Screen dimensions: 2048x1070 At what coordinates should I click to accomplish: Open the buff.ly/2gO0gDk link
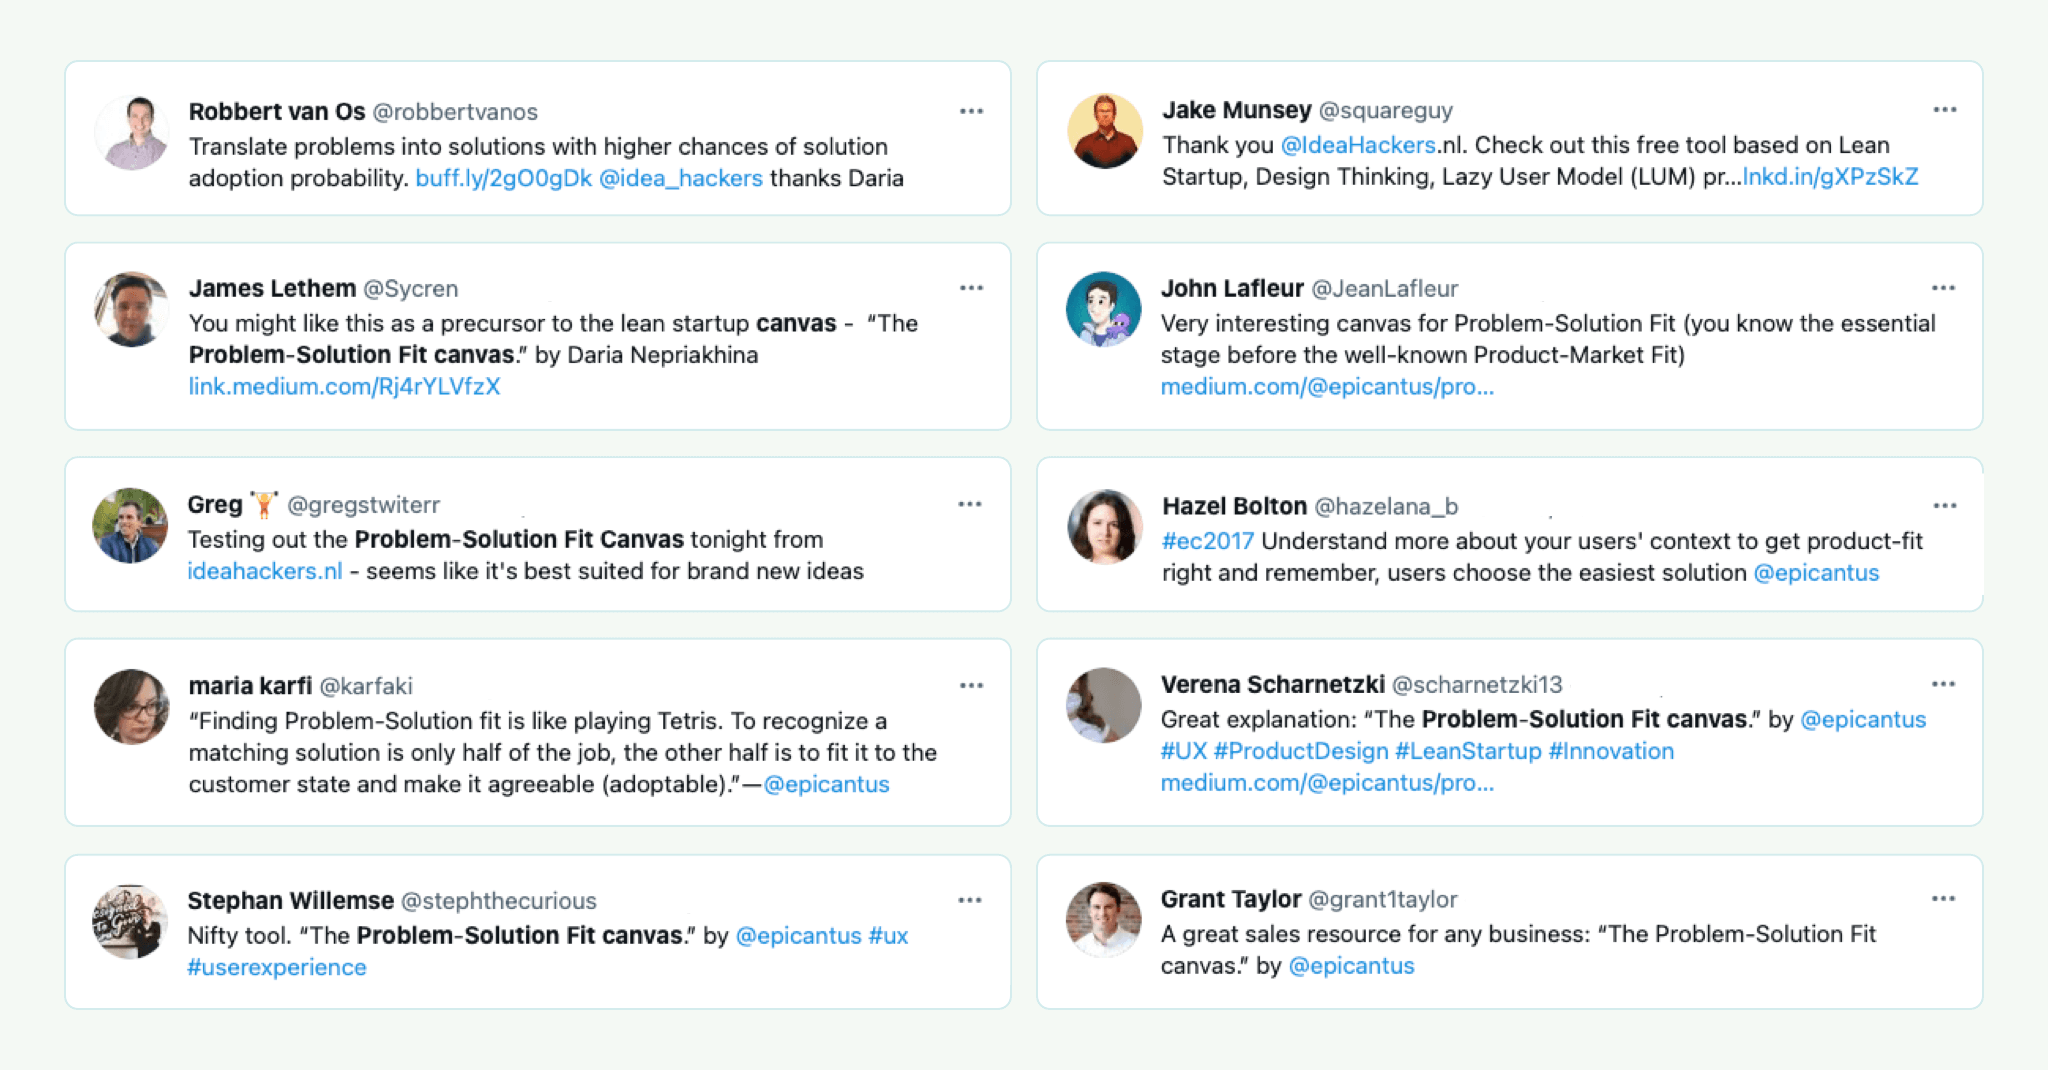point(503,178)
